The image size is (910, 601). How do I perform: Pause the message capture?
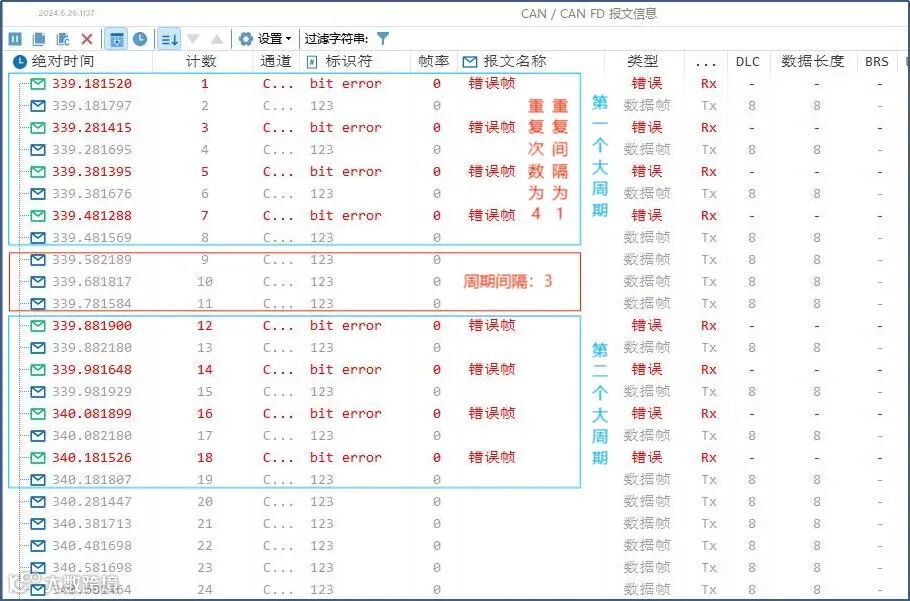click(x=15, y=39)
